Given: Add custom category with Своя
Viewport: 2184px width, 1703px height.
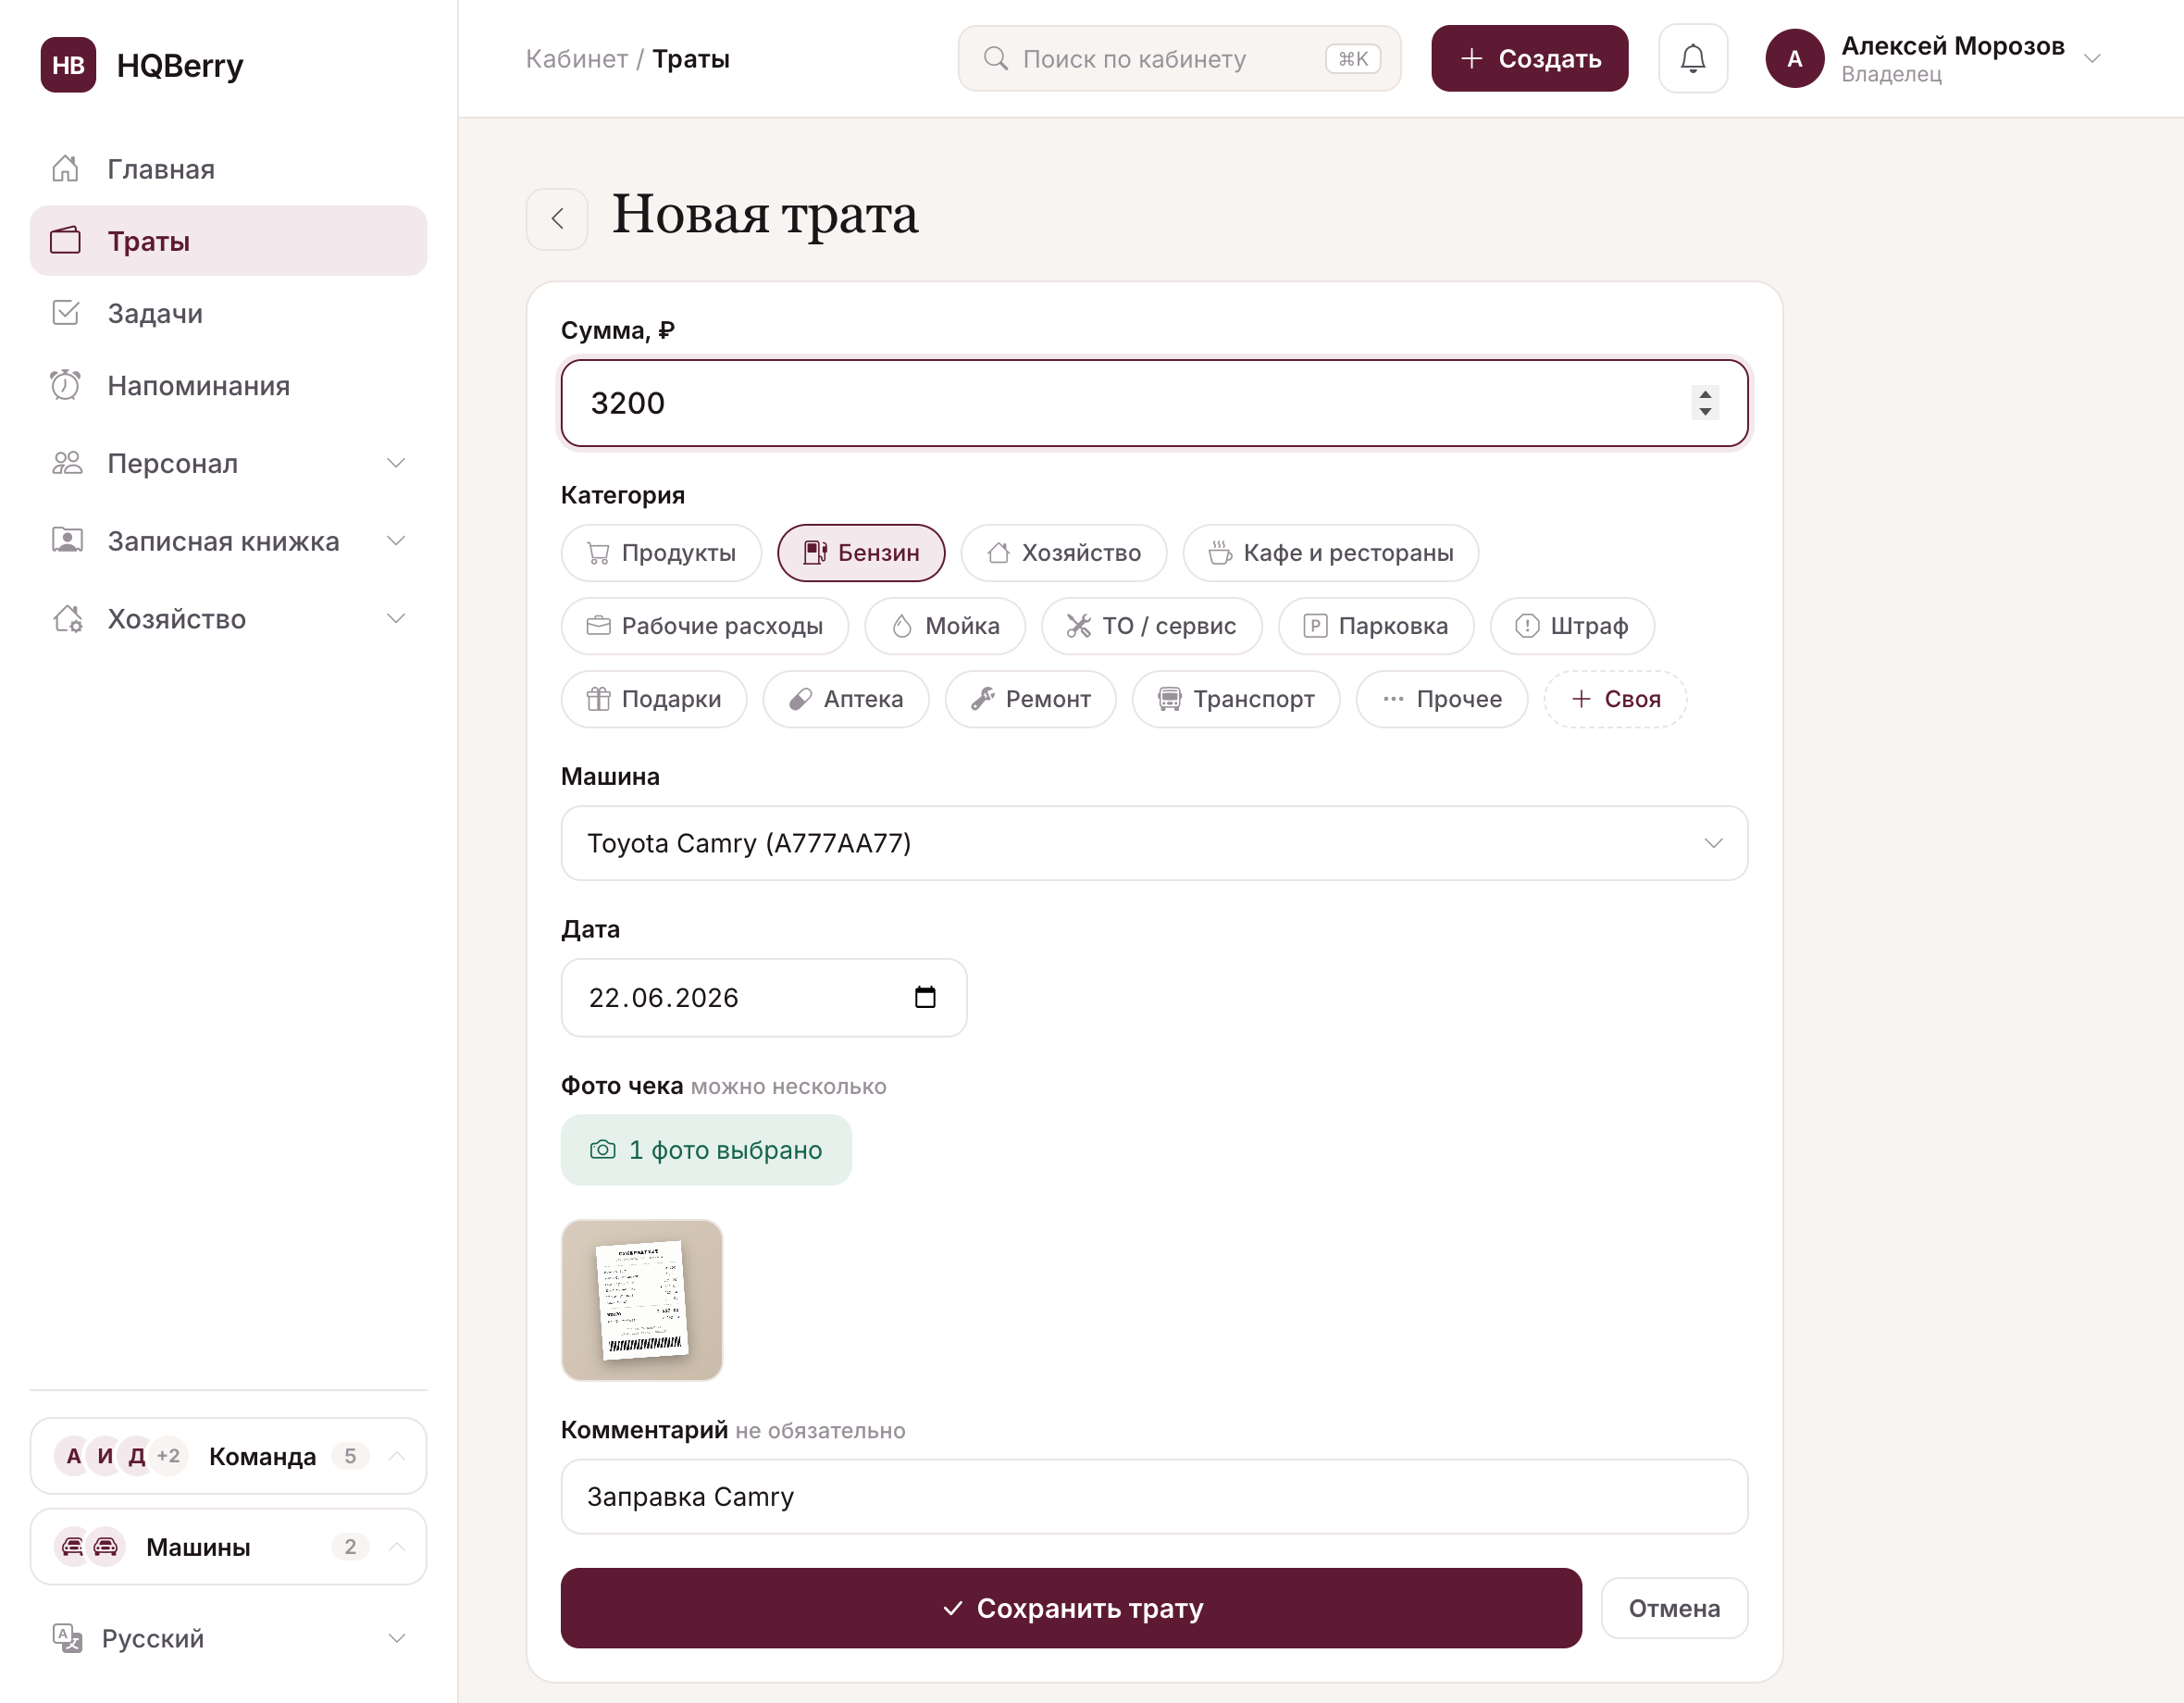Looking at the screenshot, I should click(1615, 699).
